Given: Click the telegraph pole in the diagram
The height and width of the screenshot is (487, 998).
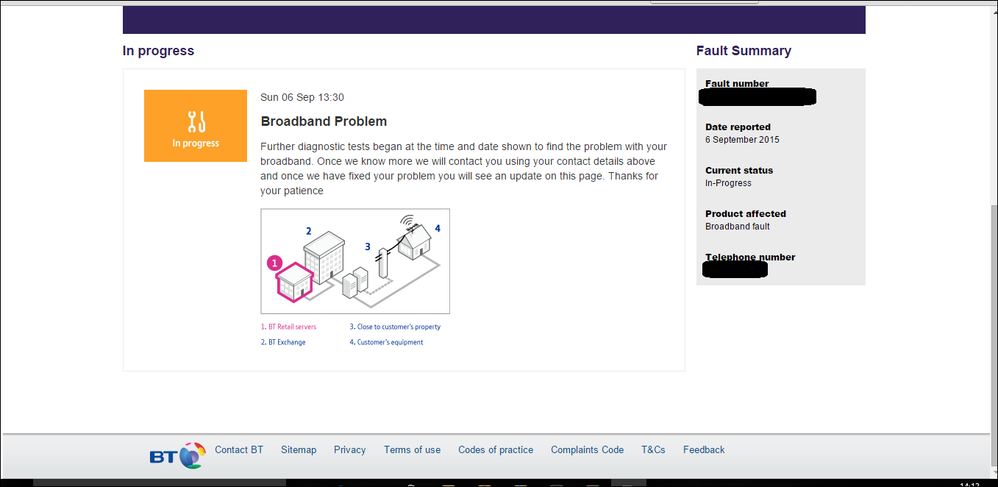Looking at the screenshot, I should coord(383,261).
